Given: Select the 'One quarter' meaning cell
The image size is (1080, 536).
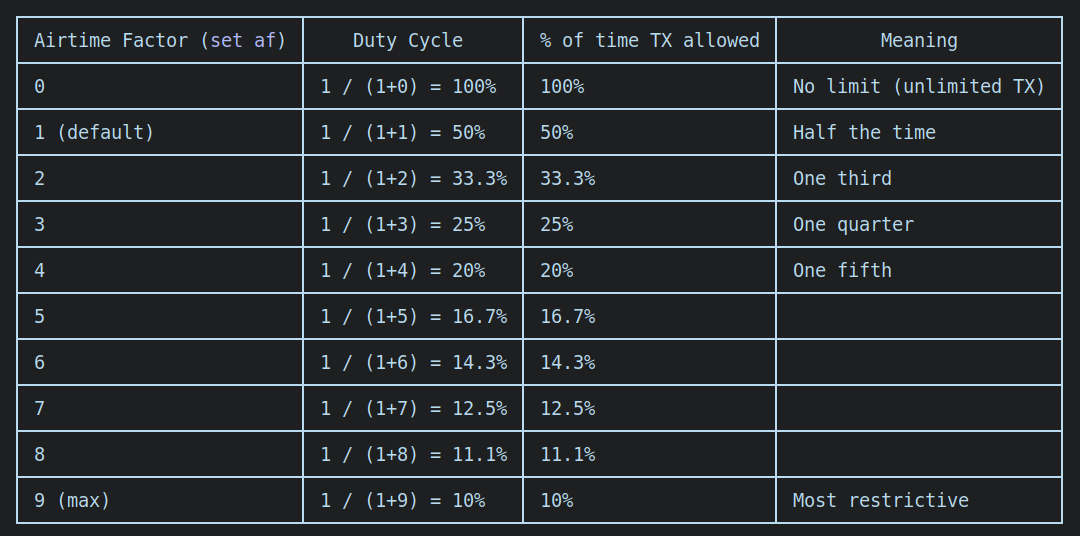Looking at the screenshot, I should pyautogui.click(x=853, y=225).
